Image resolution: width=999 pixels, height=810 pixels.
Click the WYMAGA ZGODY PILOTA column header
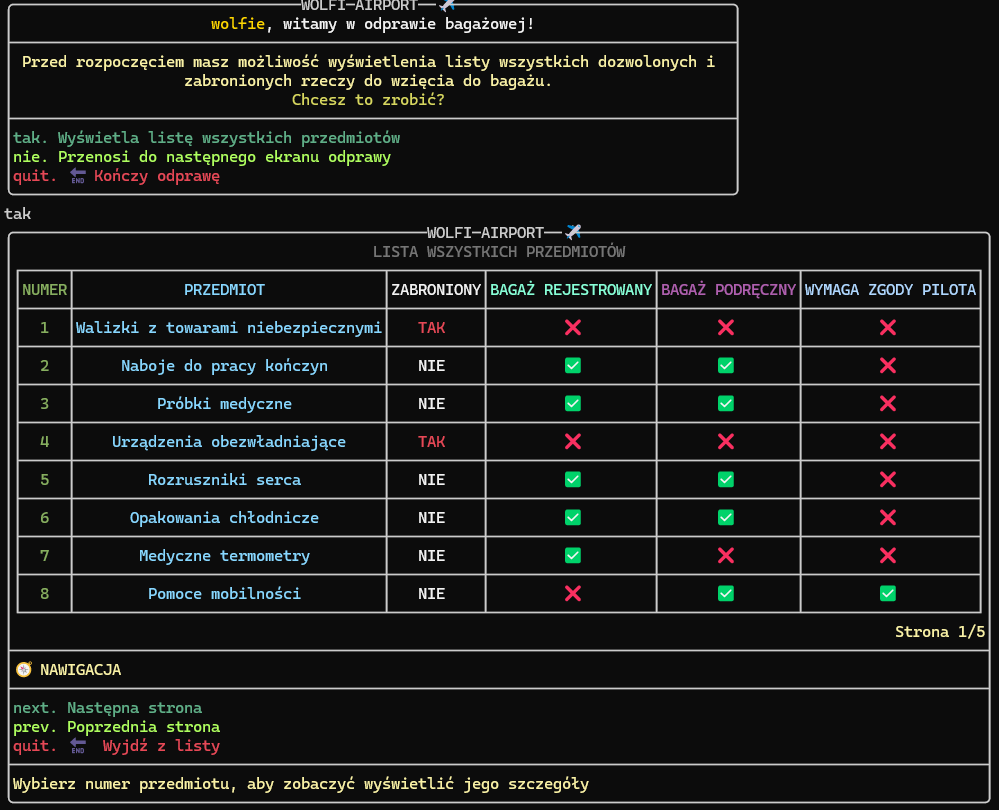click(x=890, y=290)
